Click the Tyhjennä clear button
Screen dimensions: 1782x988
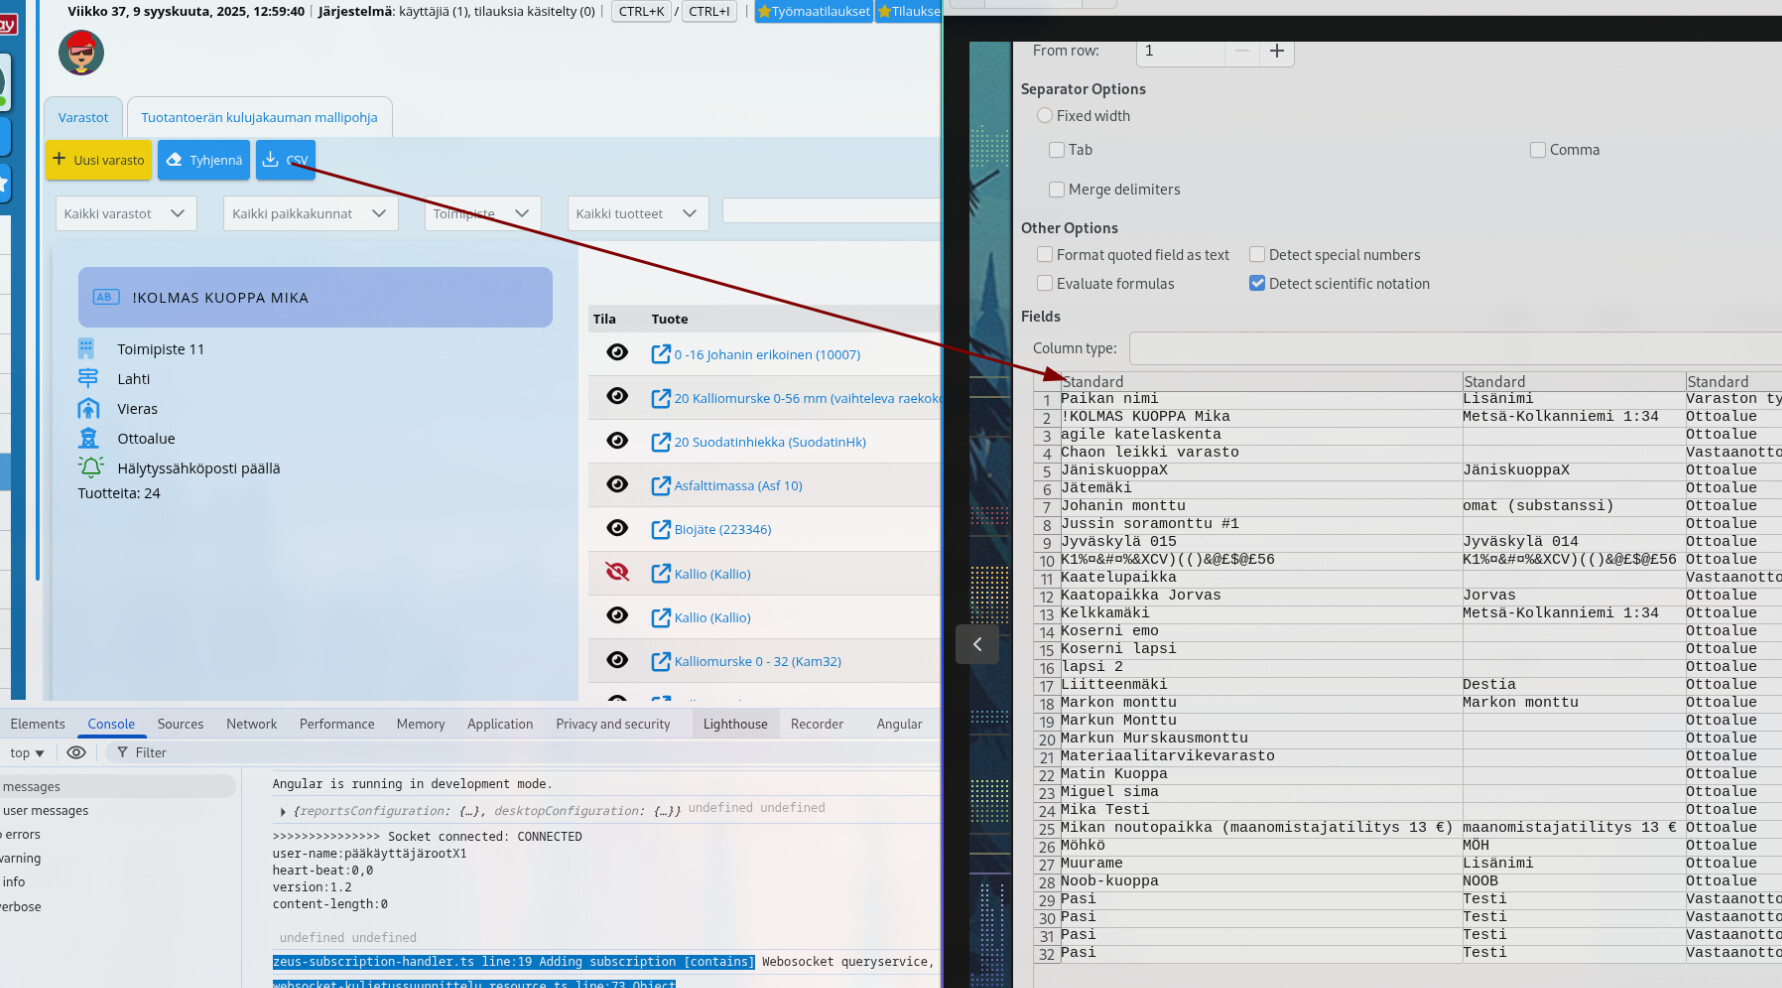pyautogui.click(x=204, y=160)
